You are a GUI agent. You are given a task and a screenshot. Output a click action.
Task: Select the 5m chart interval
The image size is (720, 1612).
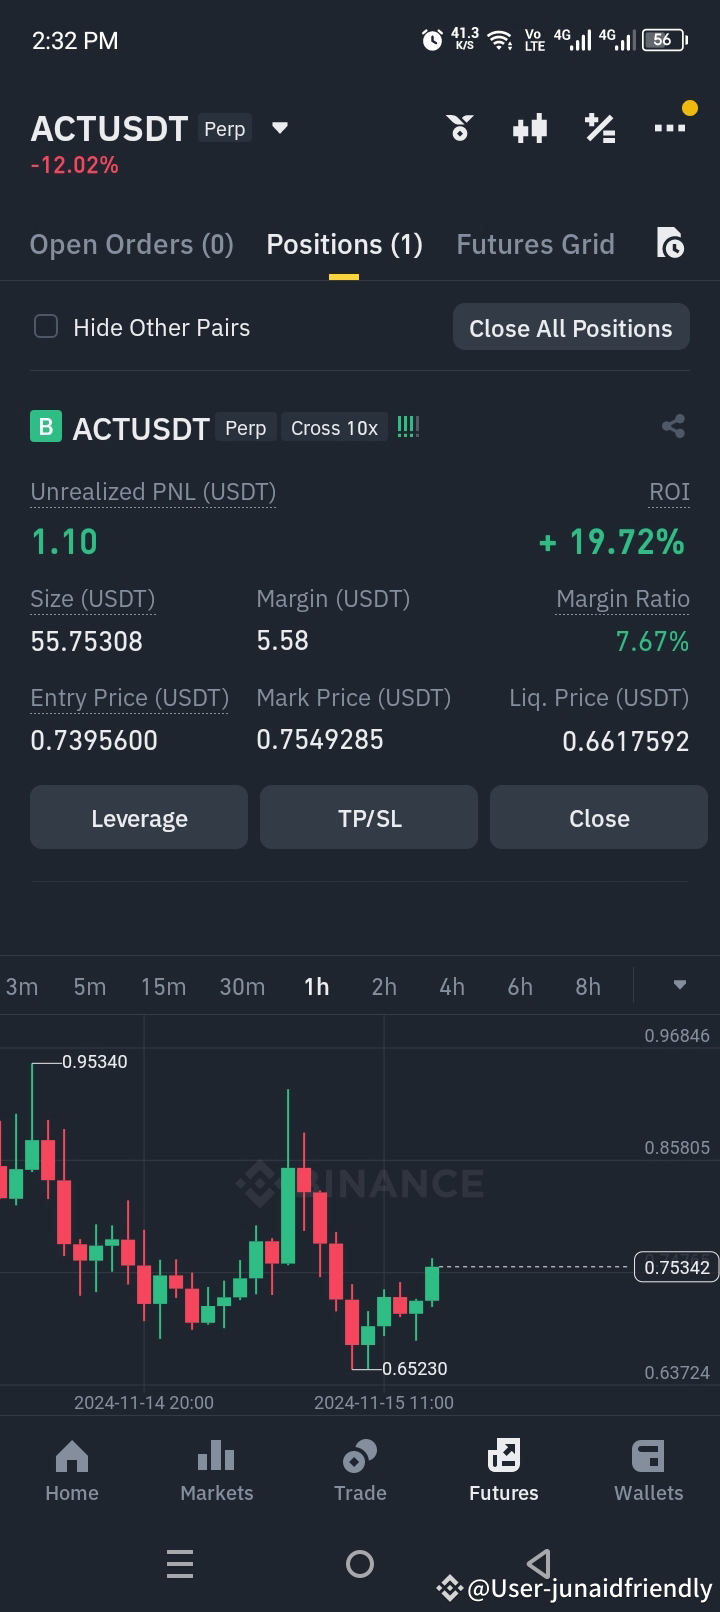(89, 987)
